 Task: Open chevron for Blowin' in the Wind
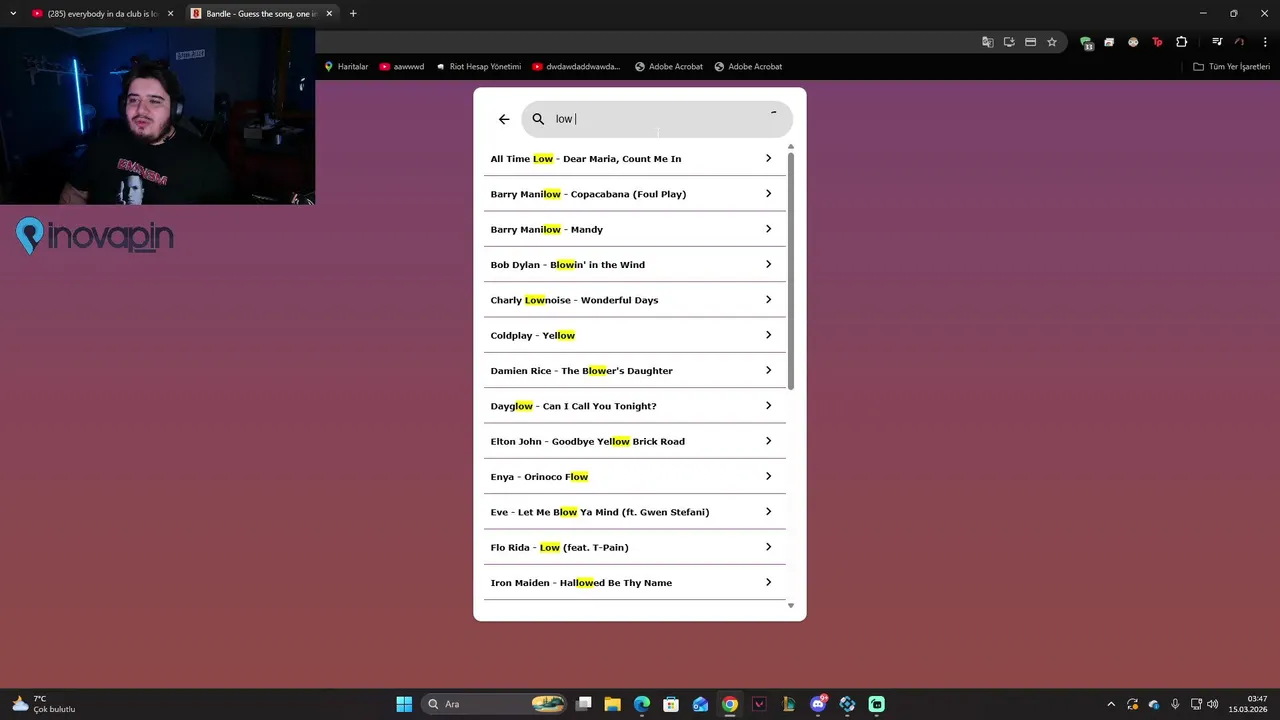pyautogui.click(x=768, y=264)
